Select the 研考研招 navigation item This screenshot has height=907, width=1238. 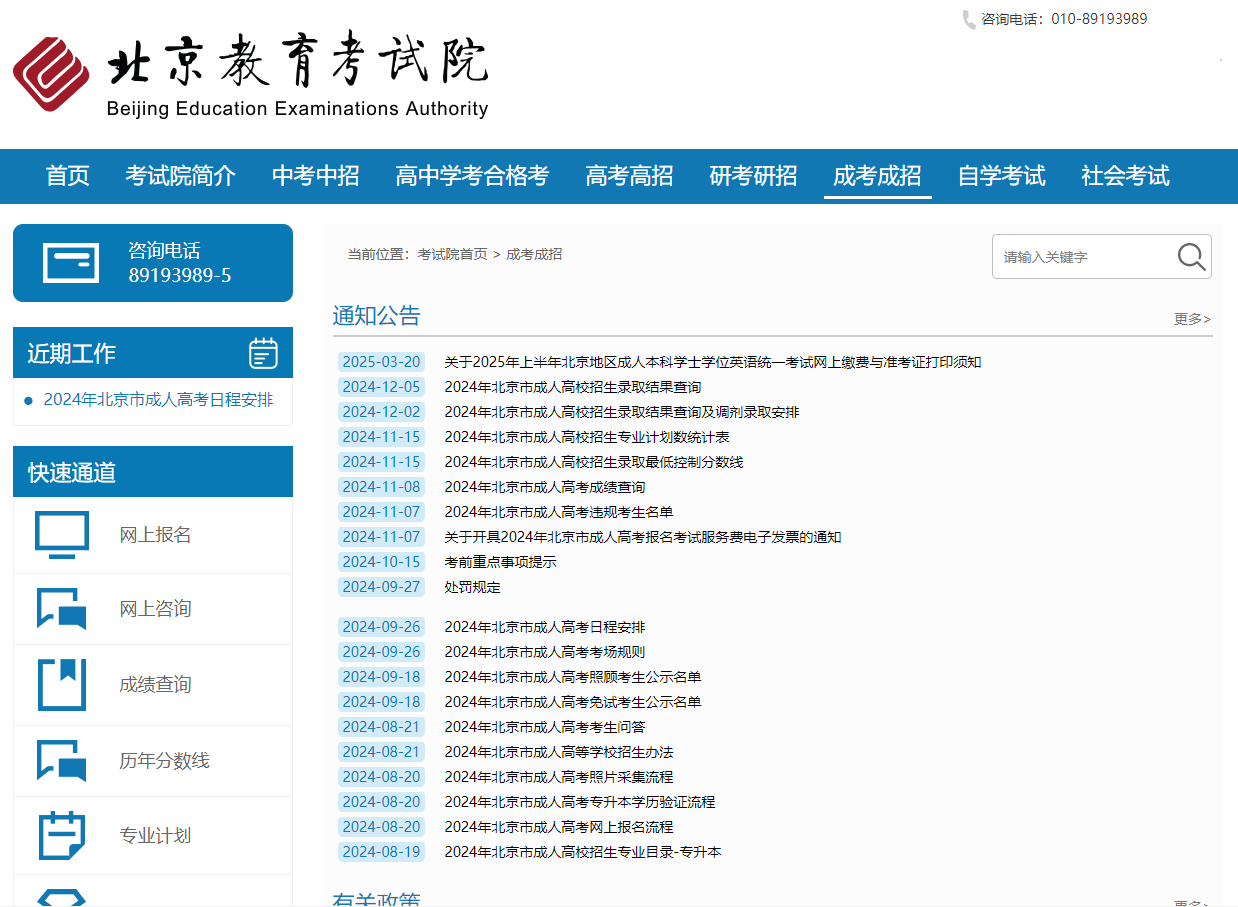coord(753,176)
